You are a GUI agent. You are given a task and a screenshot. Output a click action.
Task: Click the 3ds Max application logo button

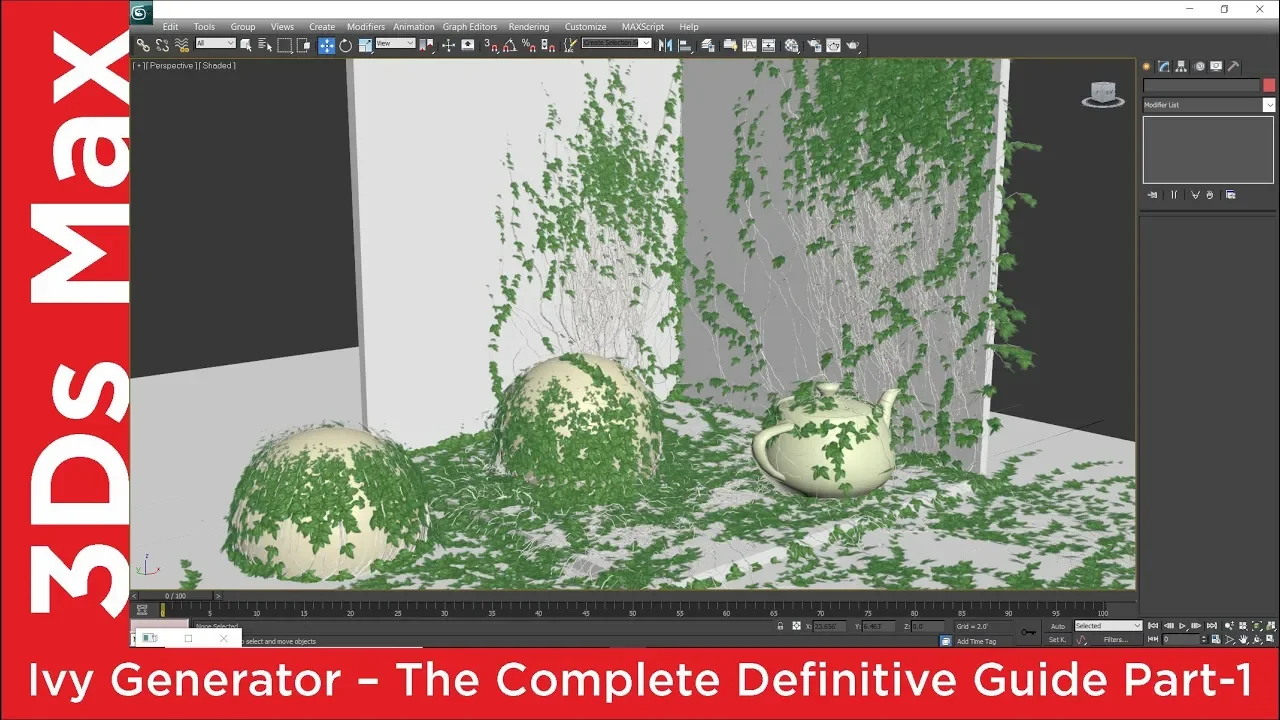tap(142, 12)
